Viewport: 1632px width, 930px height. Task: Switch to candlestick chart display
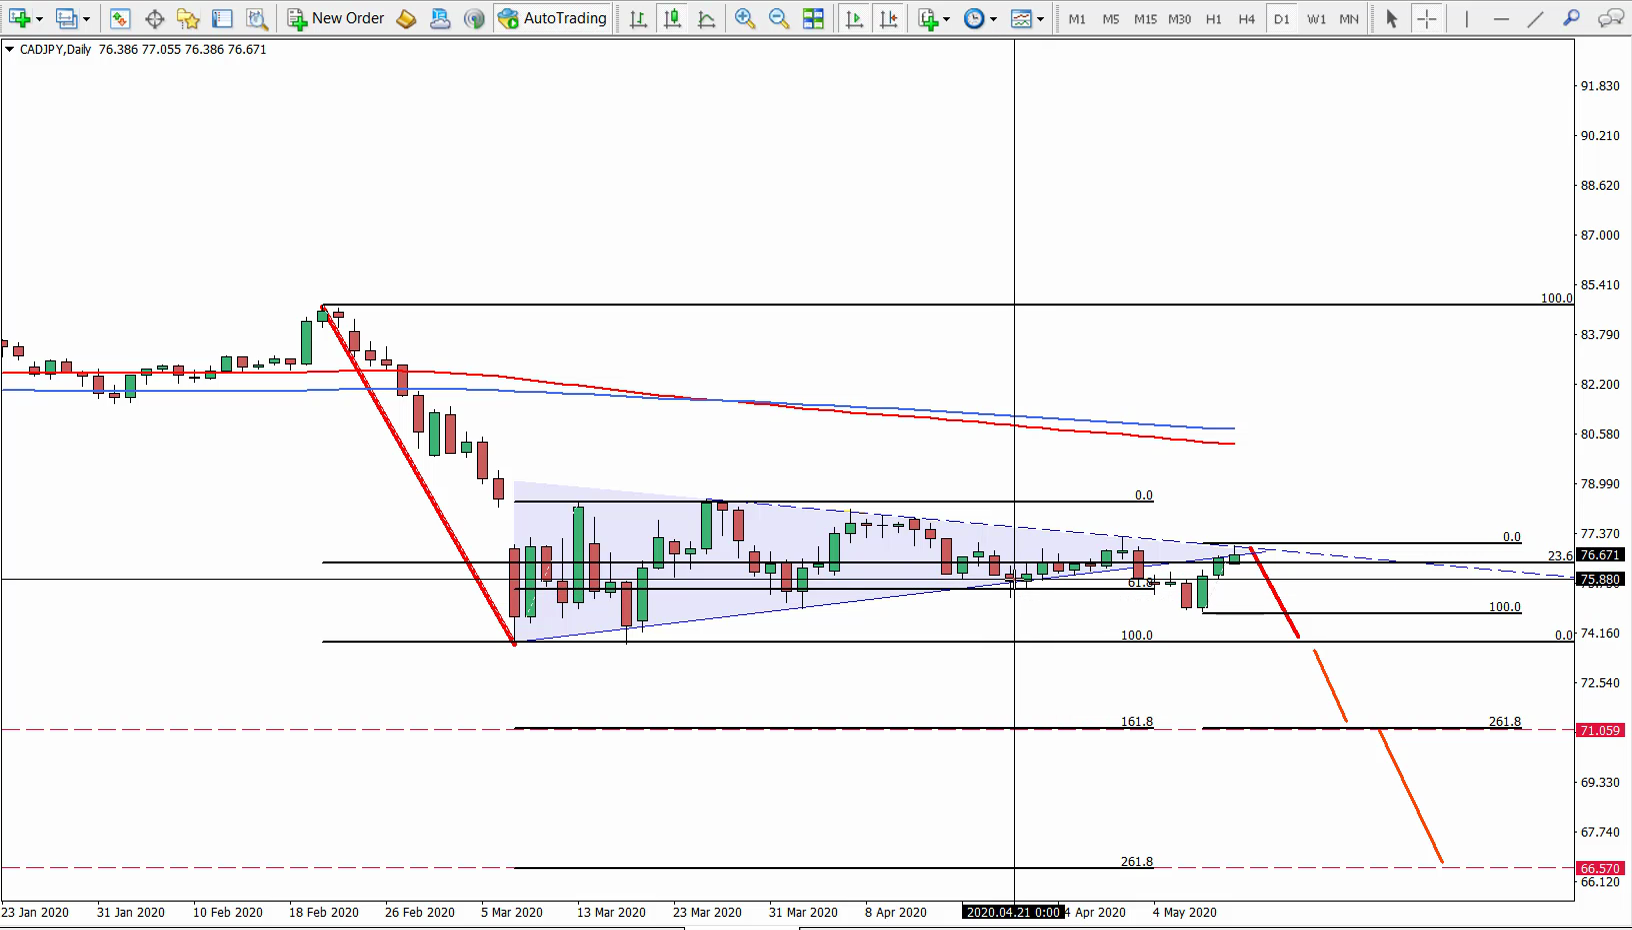coord(672,18)
